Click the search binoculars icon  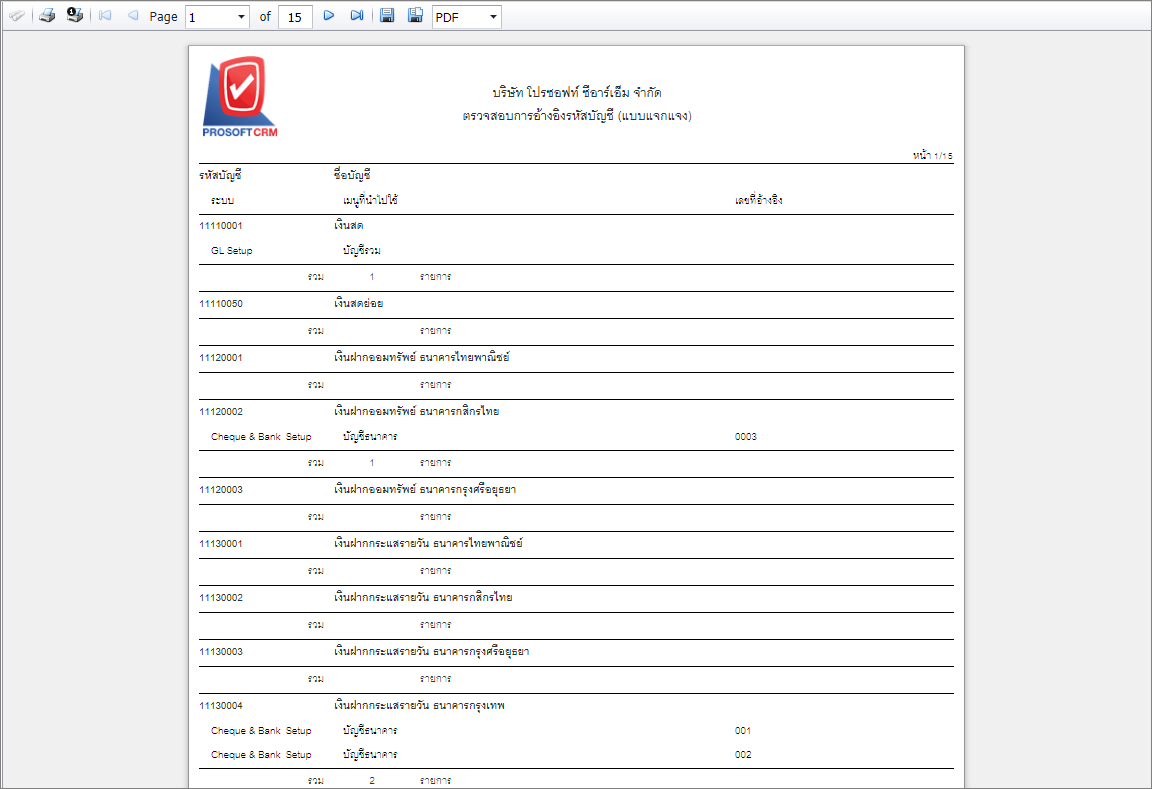pyautogui.click(x=16, y=16)
